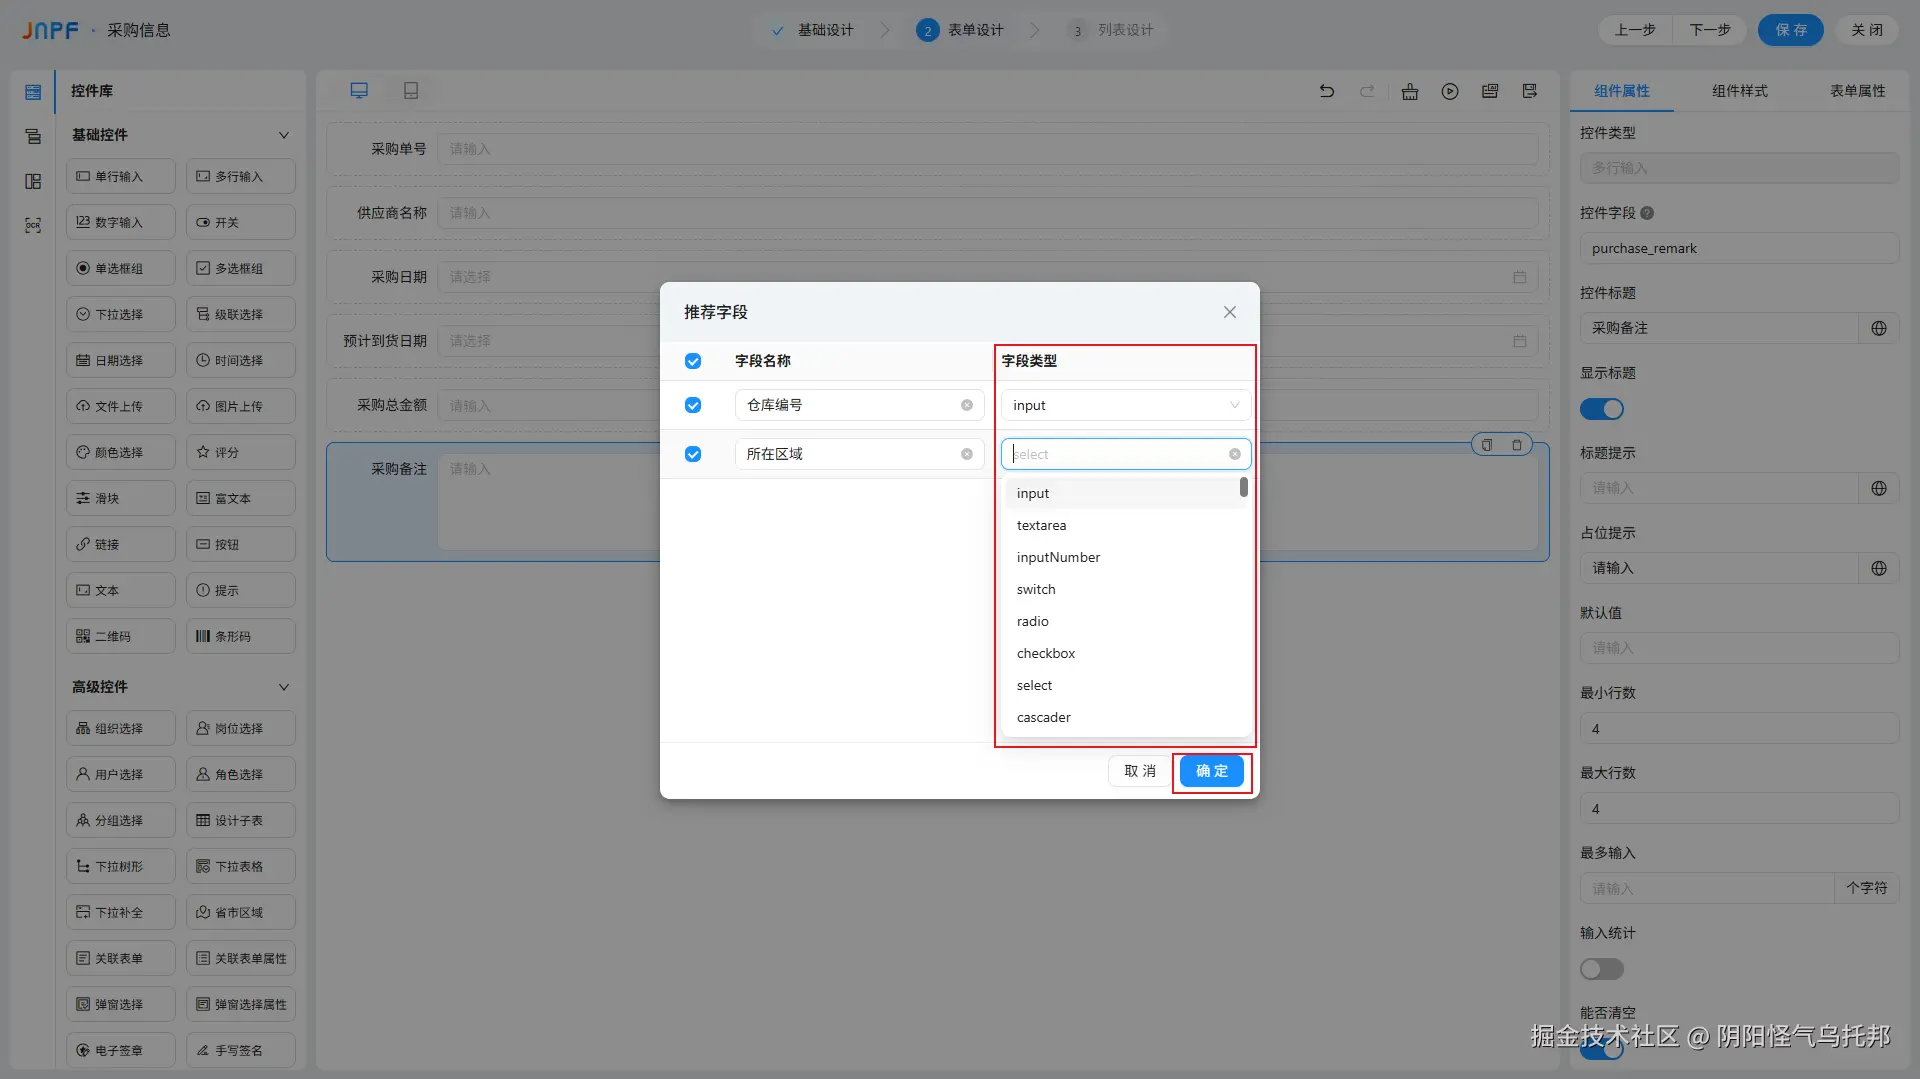Image resolution: width=1920 pixels, height=1079 pixels.
Task: Open the 组件属性 tab
Action: click(1622, 91)
